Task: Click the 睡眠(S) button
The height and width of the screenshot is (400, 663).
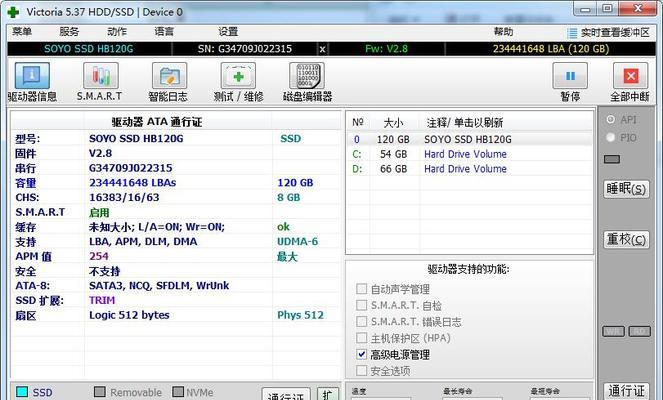Action: [x=626, y=189]
